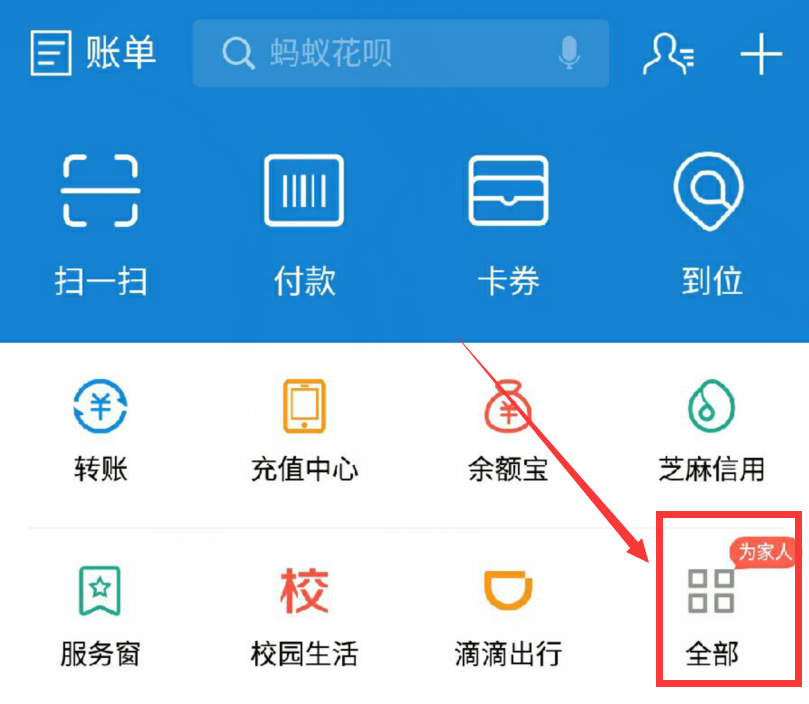Open the contacts person icon
Viewport: 809px width, 704px height.
(669, 54)
